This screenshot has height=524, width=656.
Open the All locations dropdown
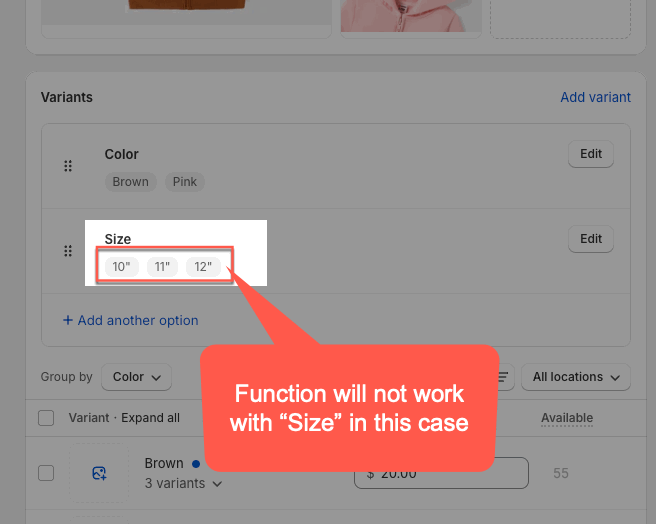[x=576, y=377]
